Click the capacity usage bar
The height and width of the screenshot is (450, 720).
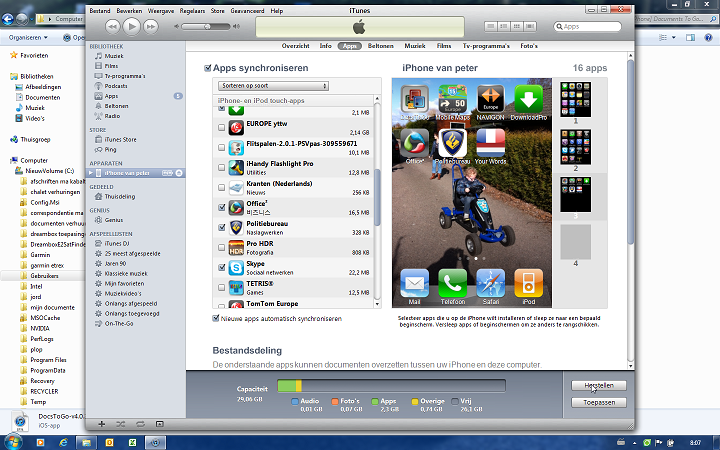391,386
